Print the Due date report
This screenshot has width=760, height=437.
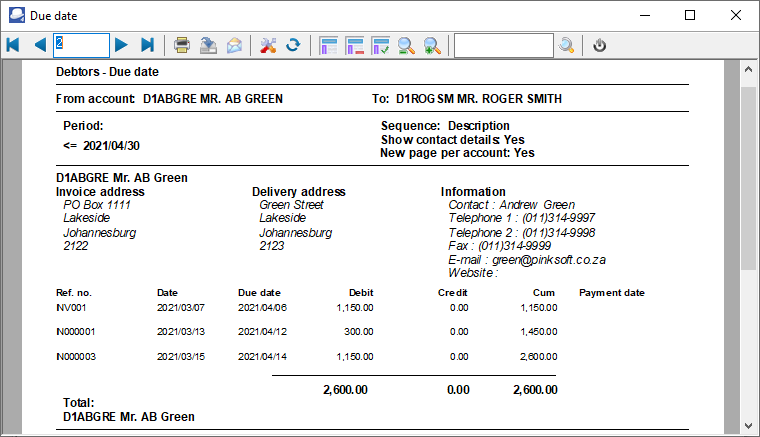pos(182,45)
